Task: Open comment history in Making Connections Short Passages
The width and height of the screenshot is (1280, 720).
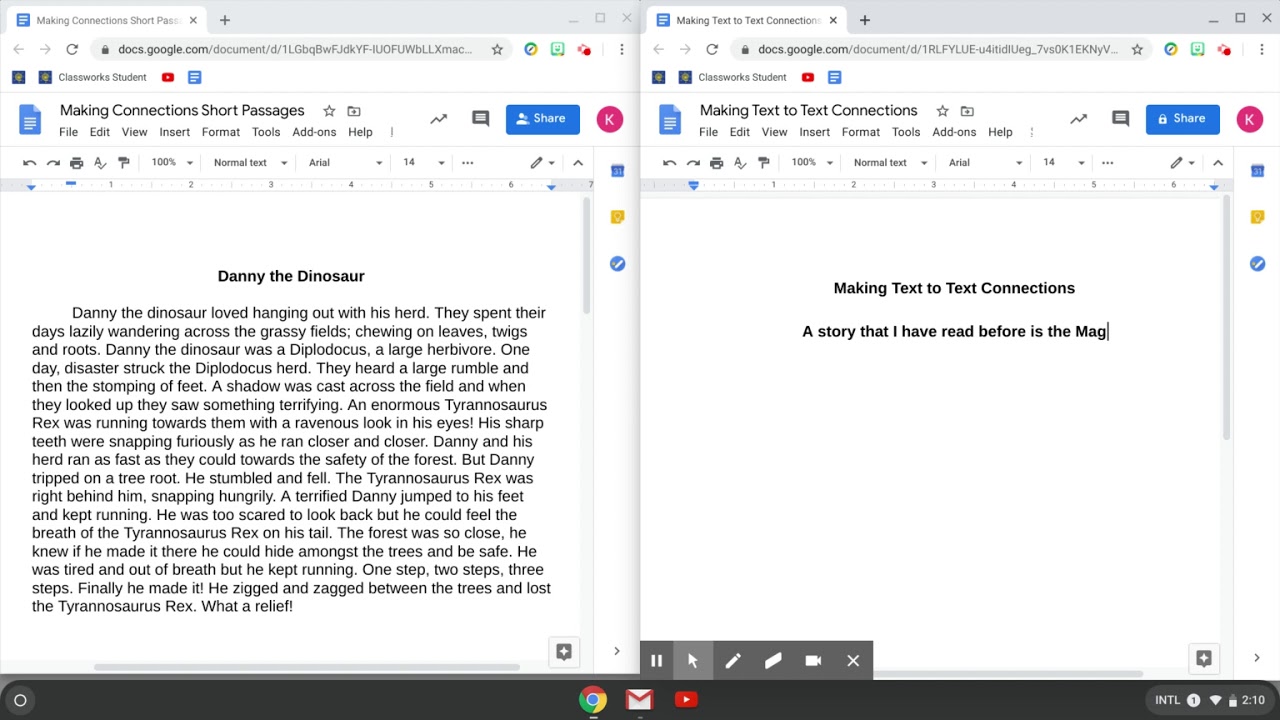Action: [x=481, y=119]
